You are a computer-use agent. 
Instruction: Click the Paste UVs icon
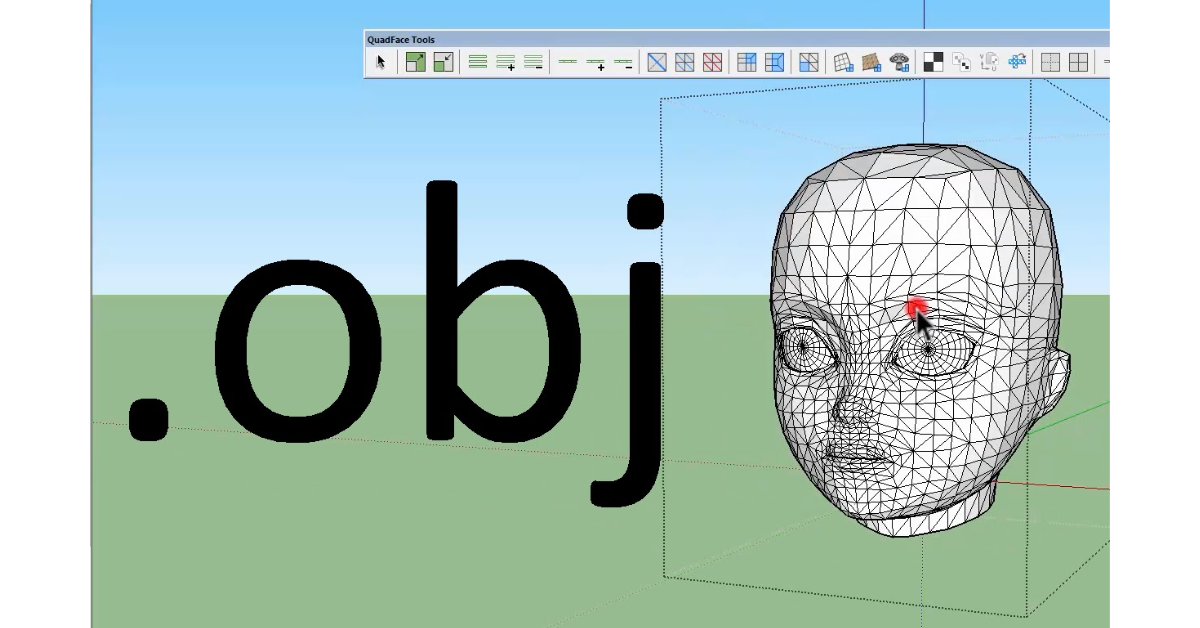[x=989, y=62]
